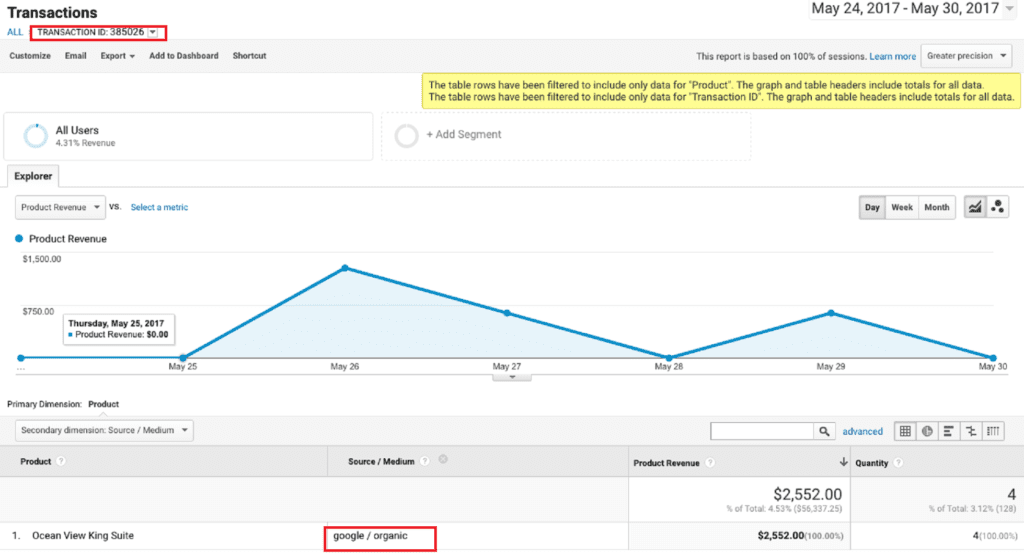Select Product as primary dimension

pyautogui.click(x=103, y=404)
